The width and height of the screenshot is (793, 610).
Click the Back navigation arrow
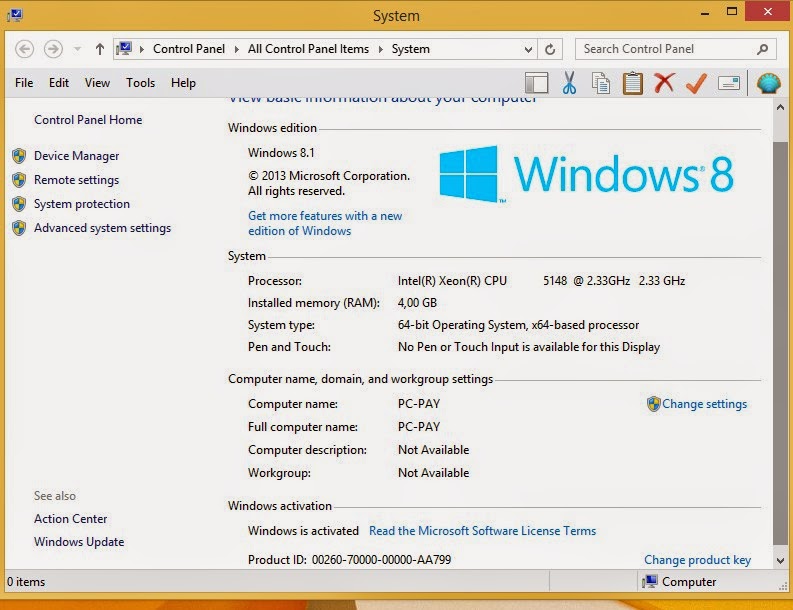(x=24, y=49)
